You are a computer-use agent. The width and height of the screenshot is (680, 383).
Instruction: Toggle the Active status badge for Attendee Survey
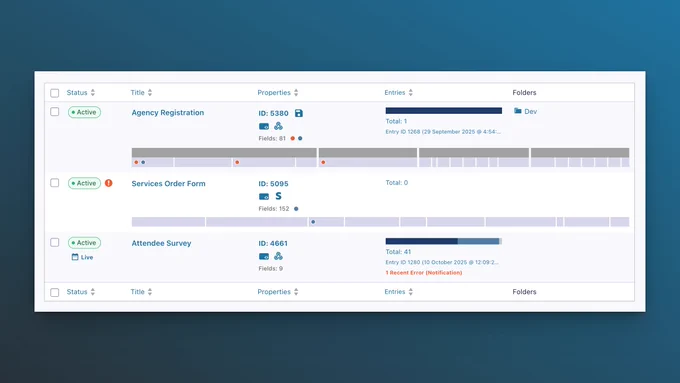[x=84, y=242]
